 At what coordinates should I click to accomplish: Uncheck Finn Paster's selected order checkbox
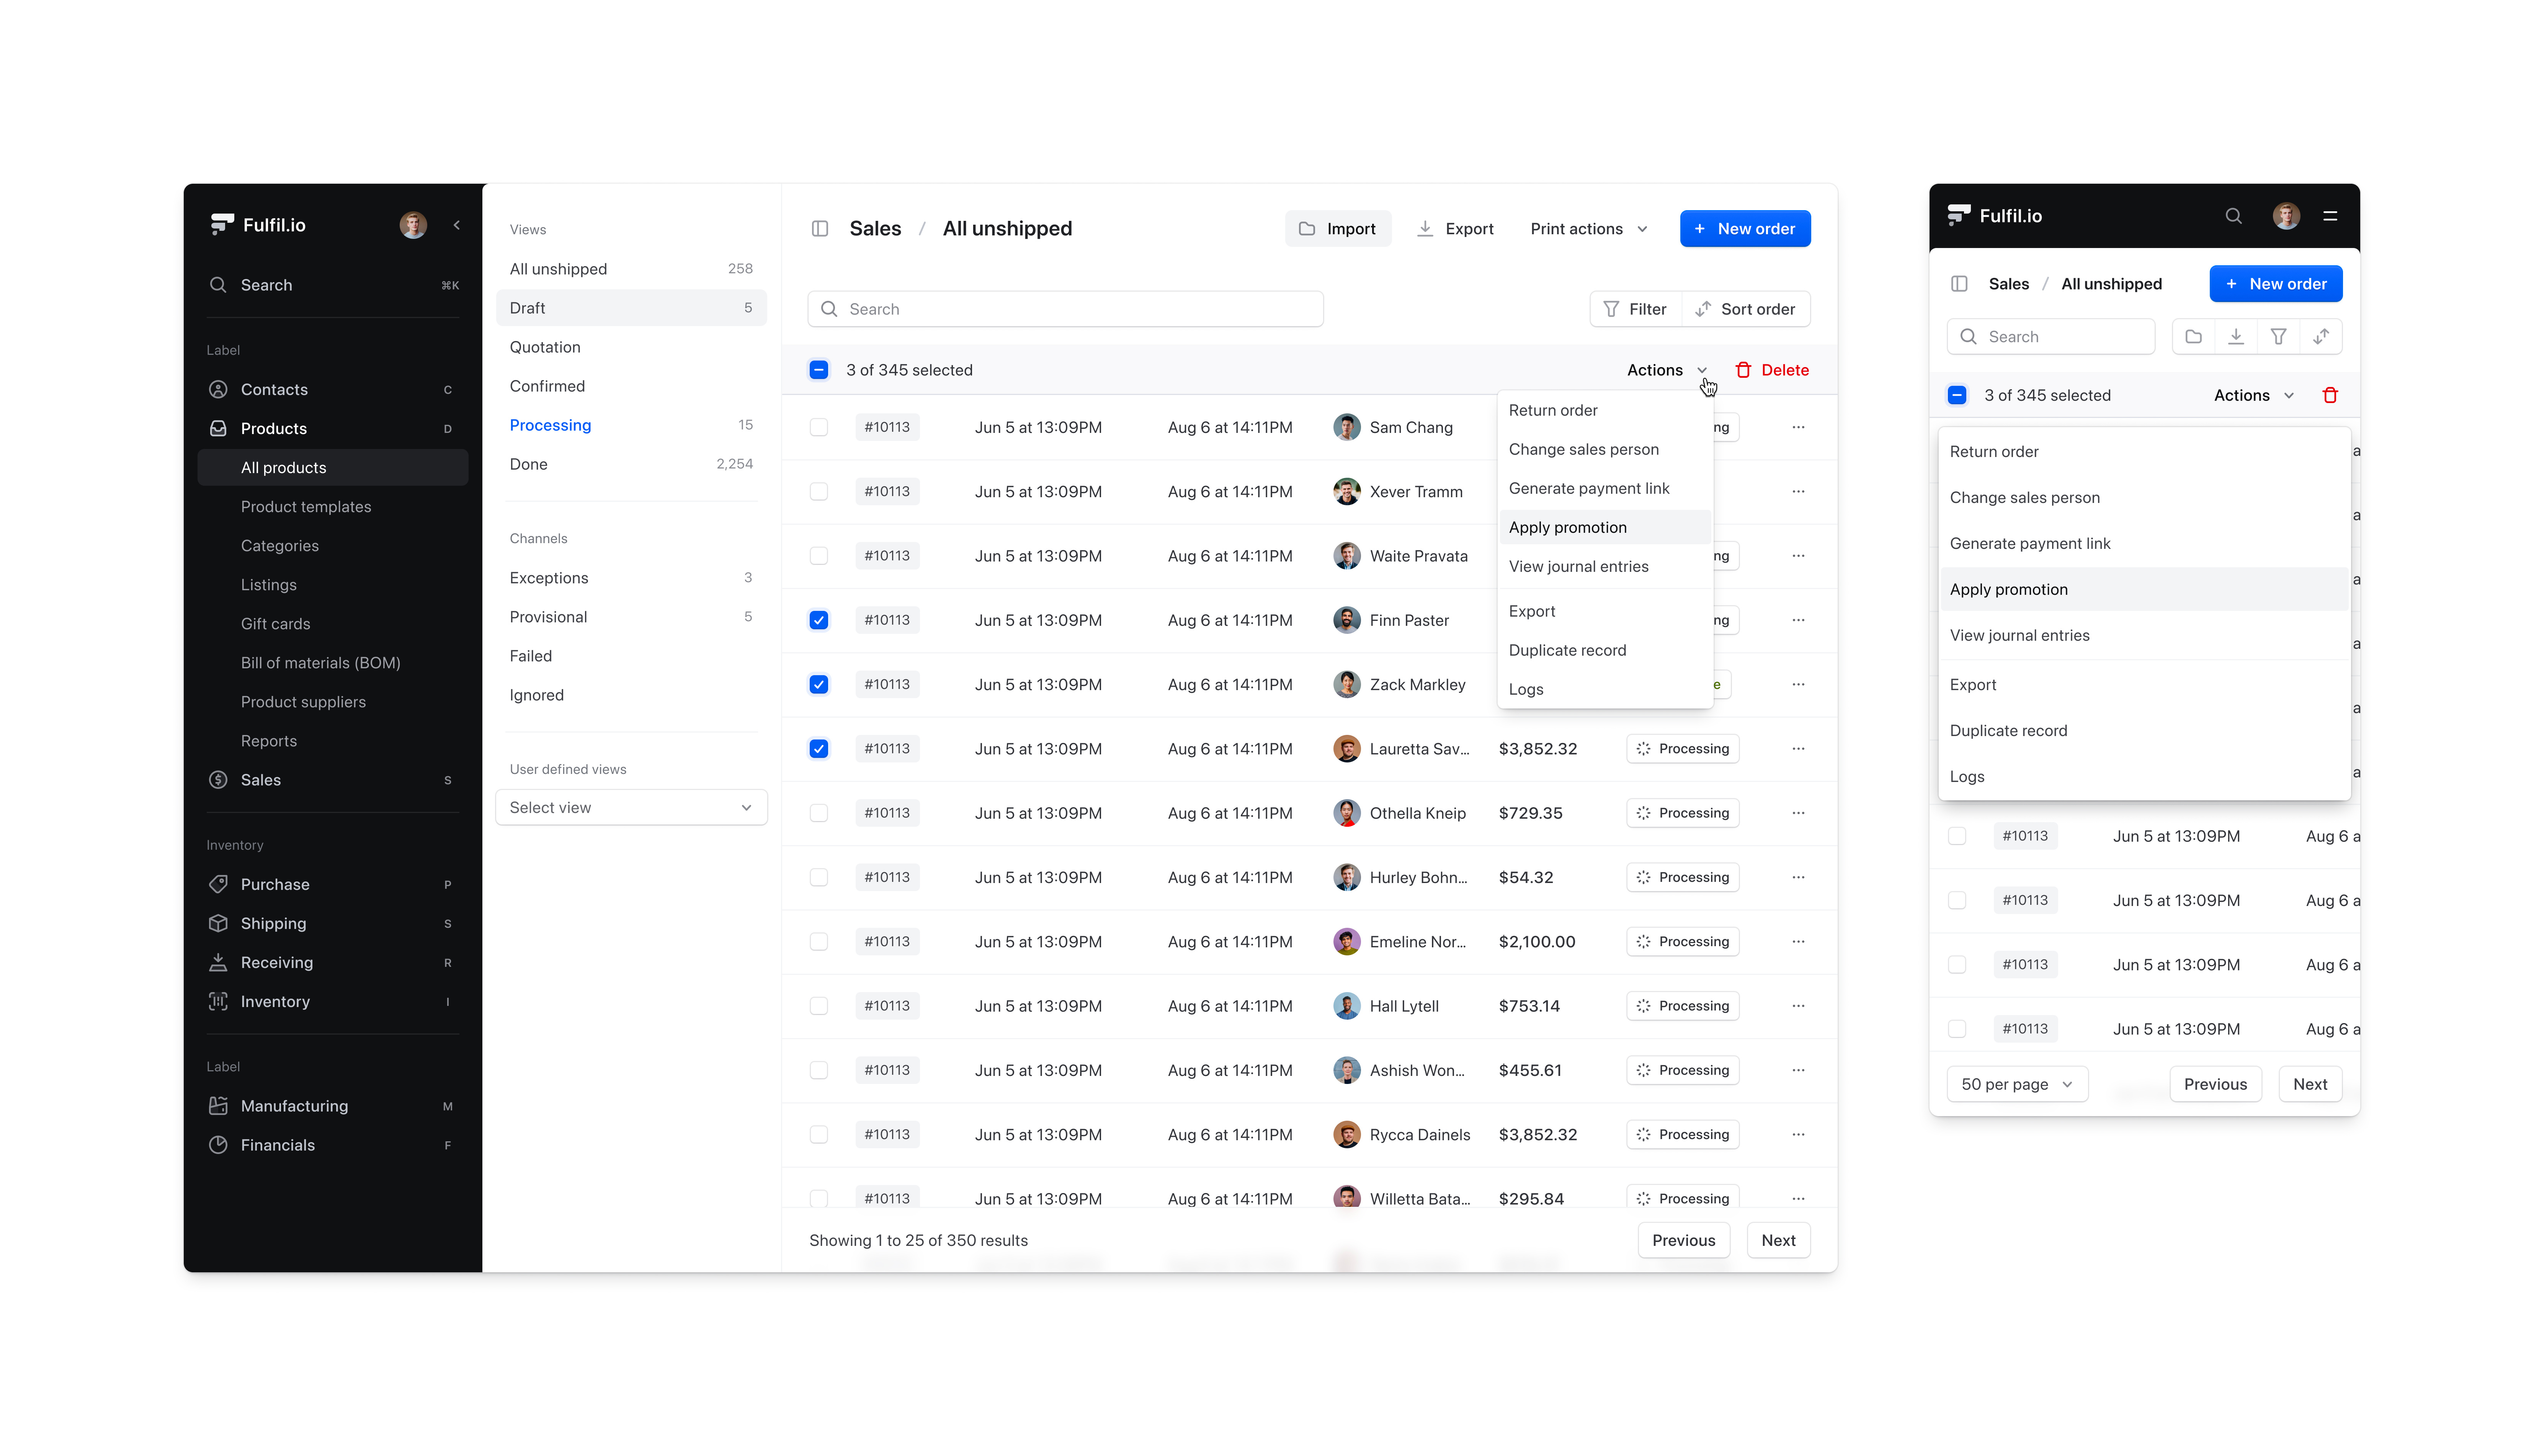[x=819, y=620]
